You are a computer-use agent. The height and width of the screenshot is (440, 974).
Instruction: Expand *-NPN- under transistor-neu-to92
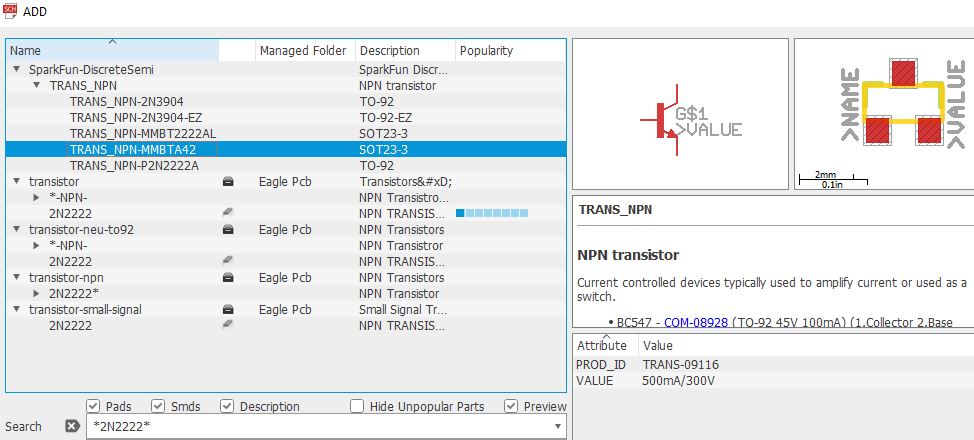point(37,245)
